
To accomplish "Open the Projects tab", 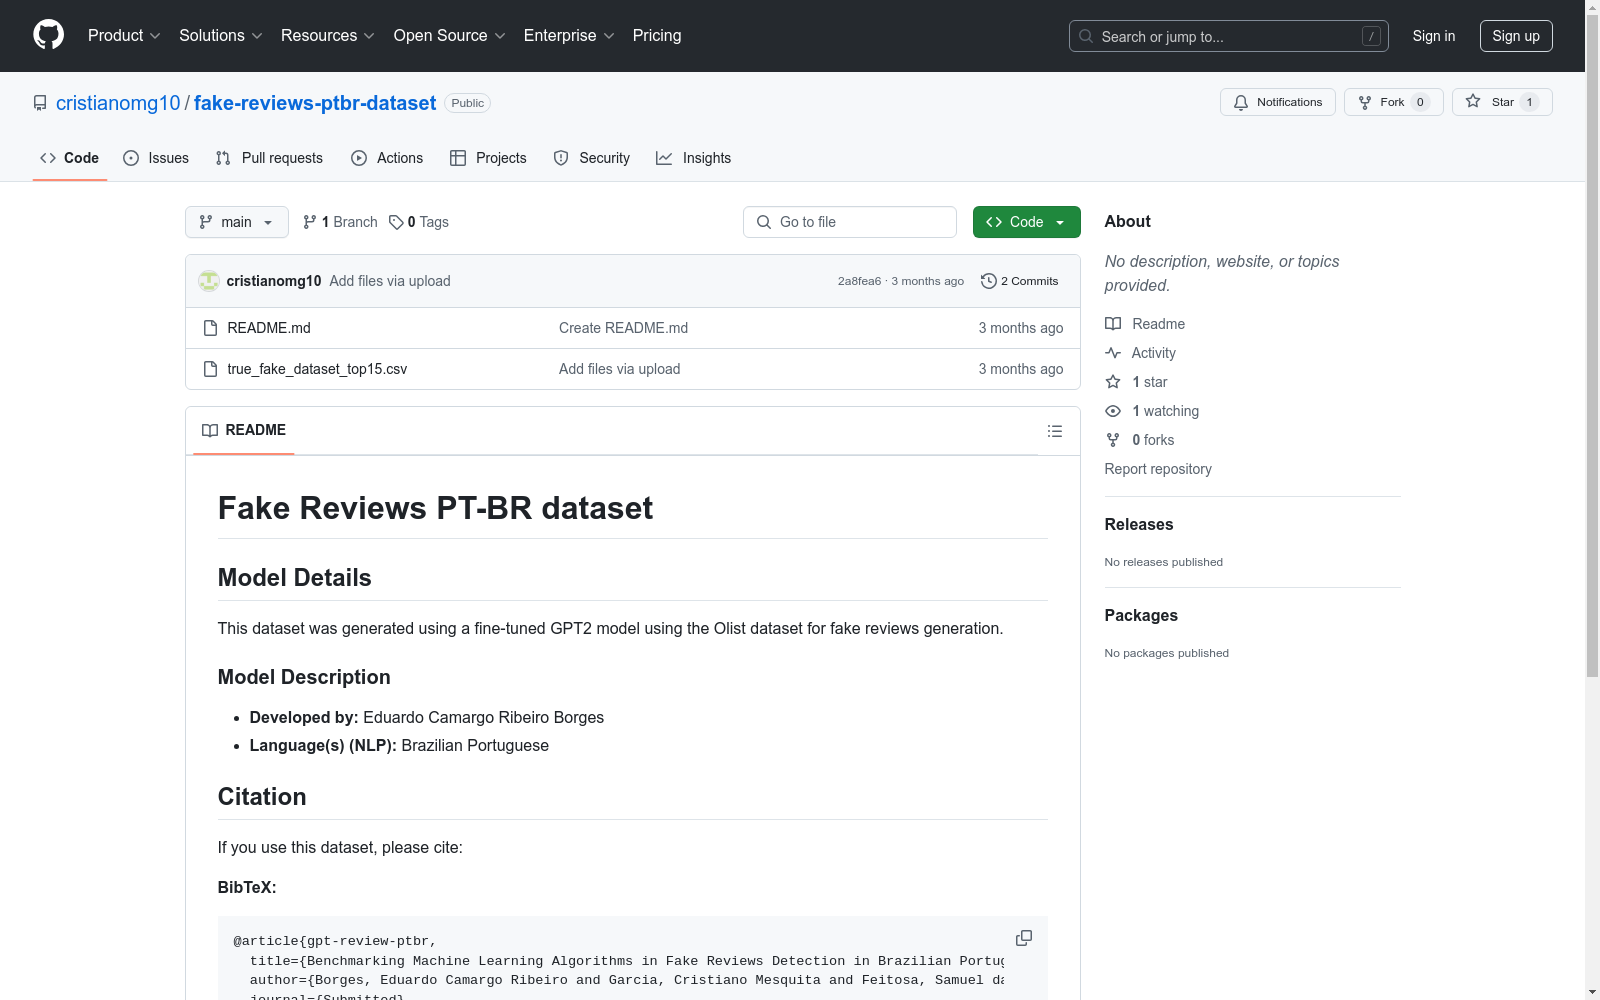I will coord(488,158).
